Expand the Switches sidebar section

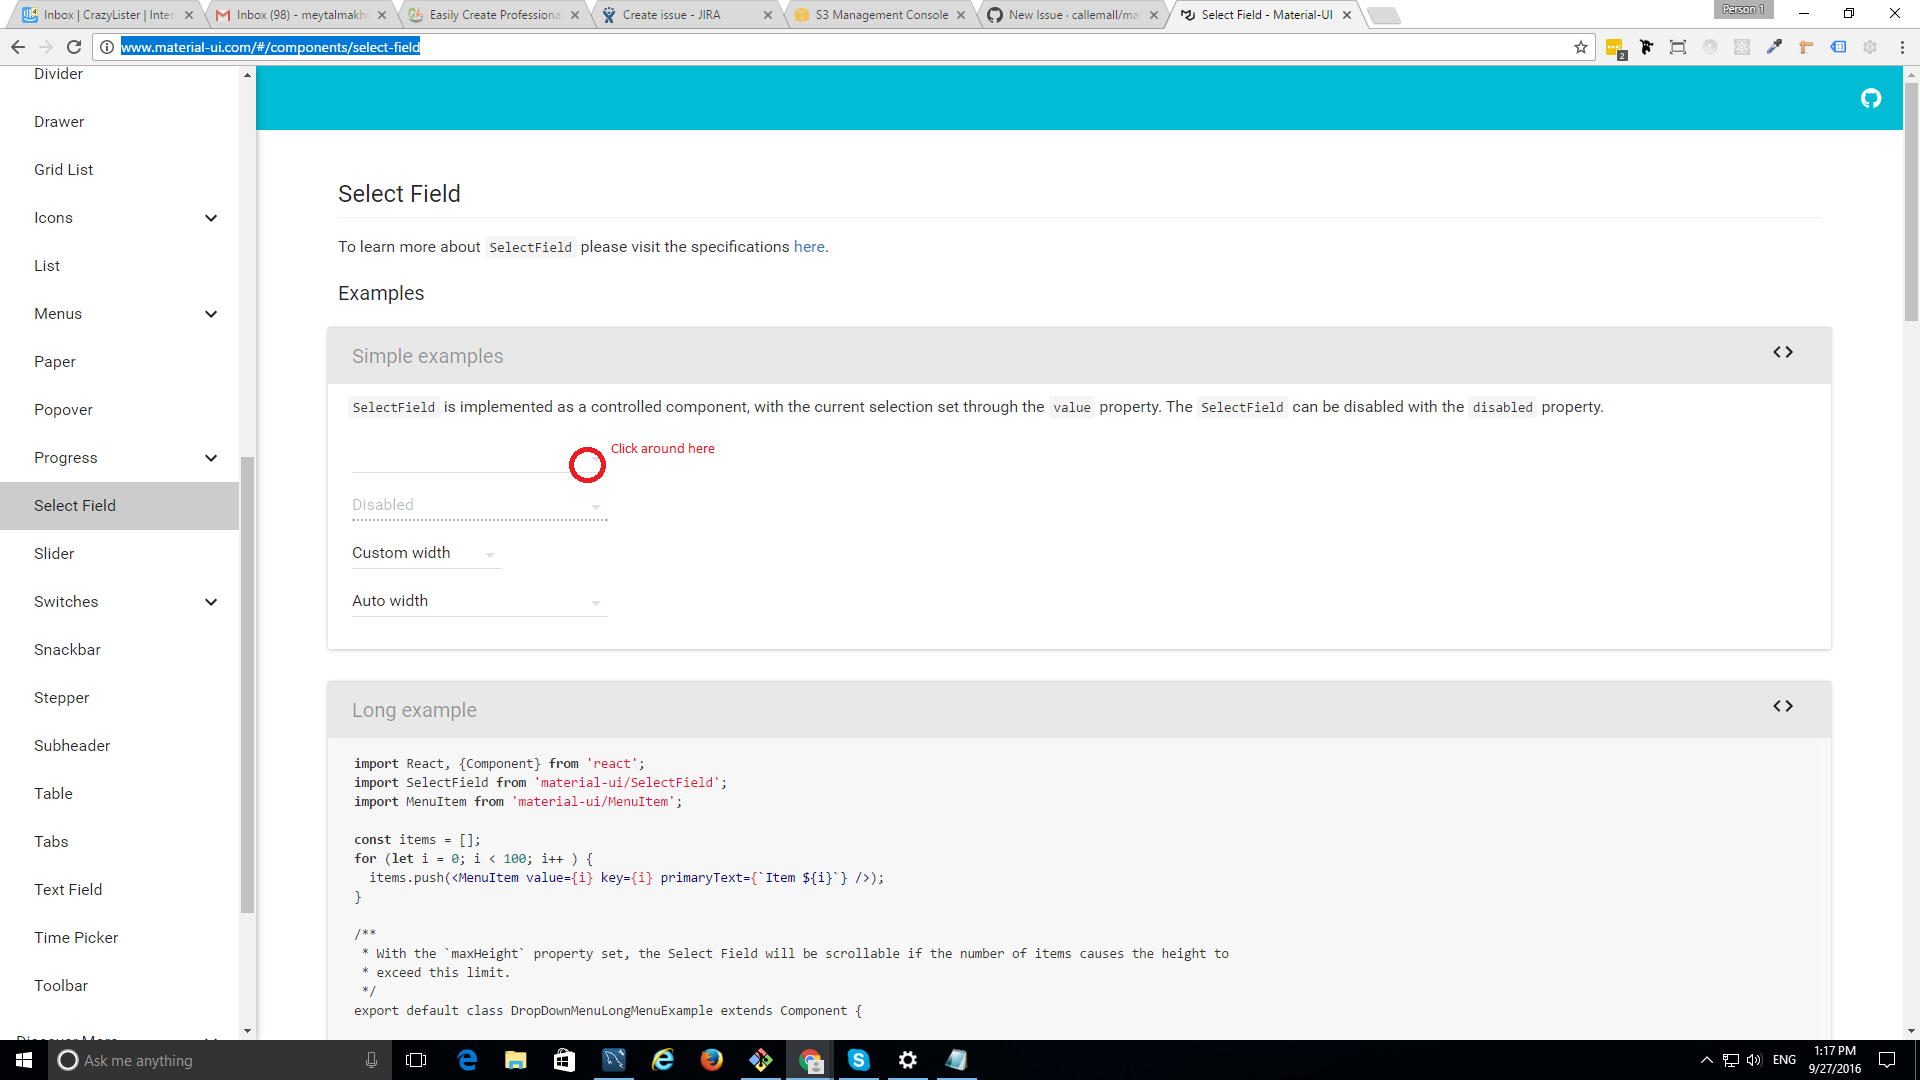point(211,602)
